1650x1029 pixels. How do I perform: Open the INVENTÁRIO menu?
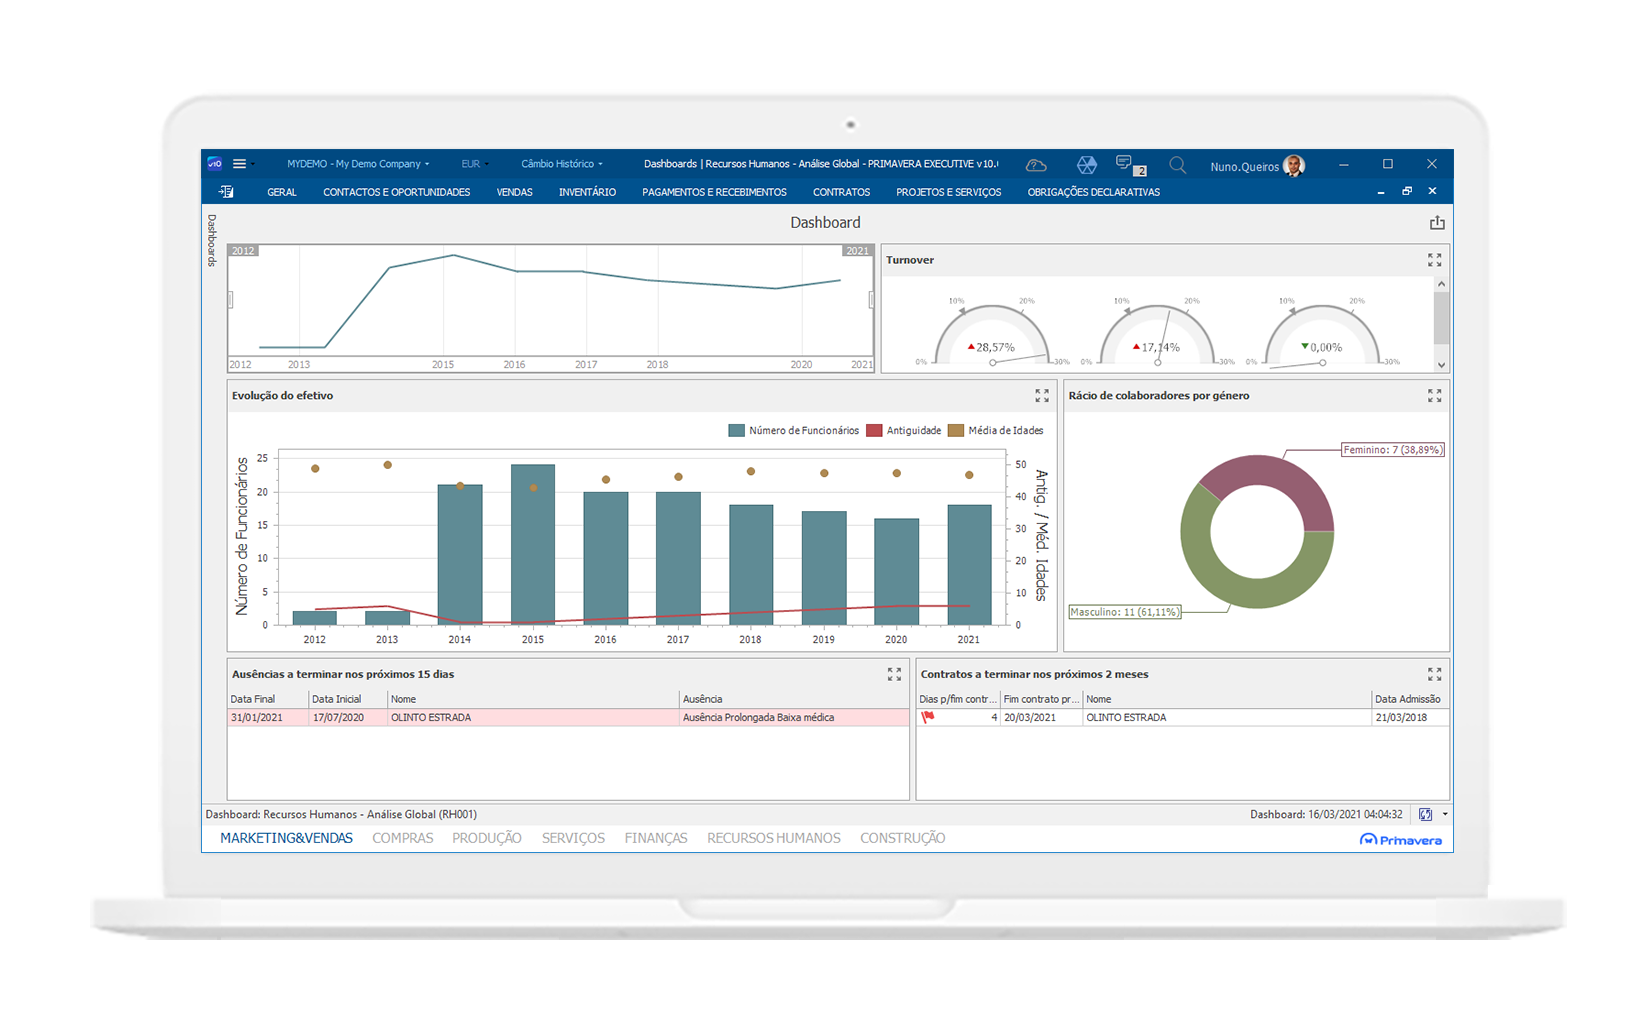click(587, 192)
